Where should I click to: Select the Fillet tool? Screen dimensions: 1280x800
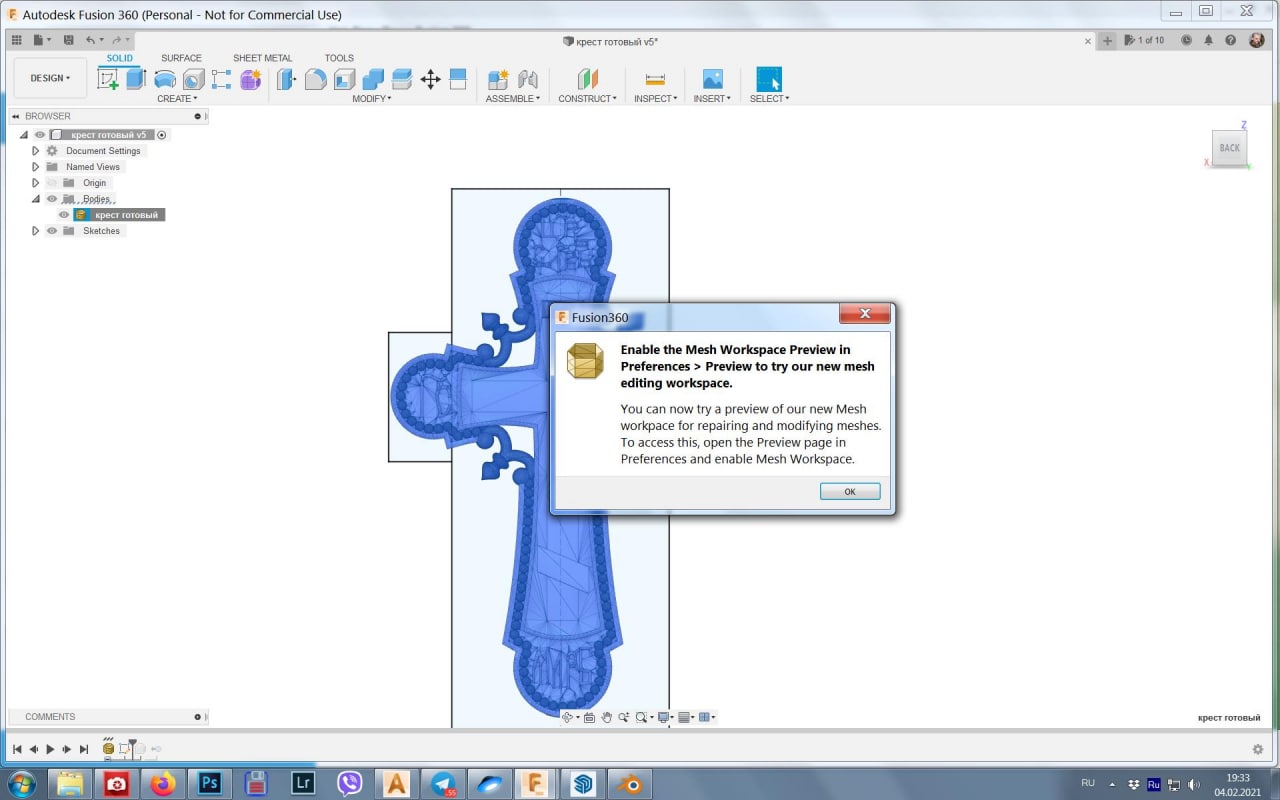tap(315, 79)
